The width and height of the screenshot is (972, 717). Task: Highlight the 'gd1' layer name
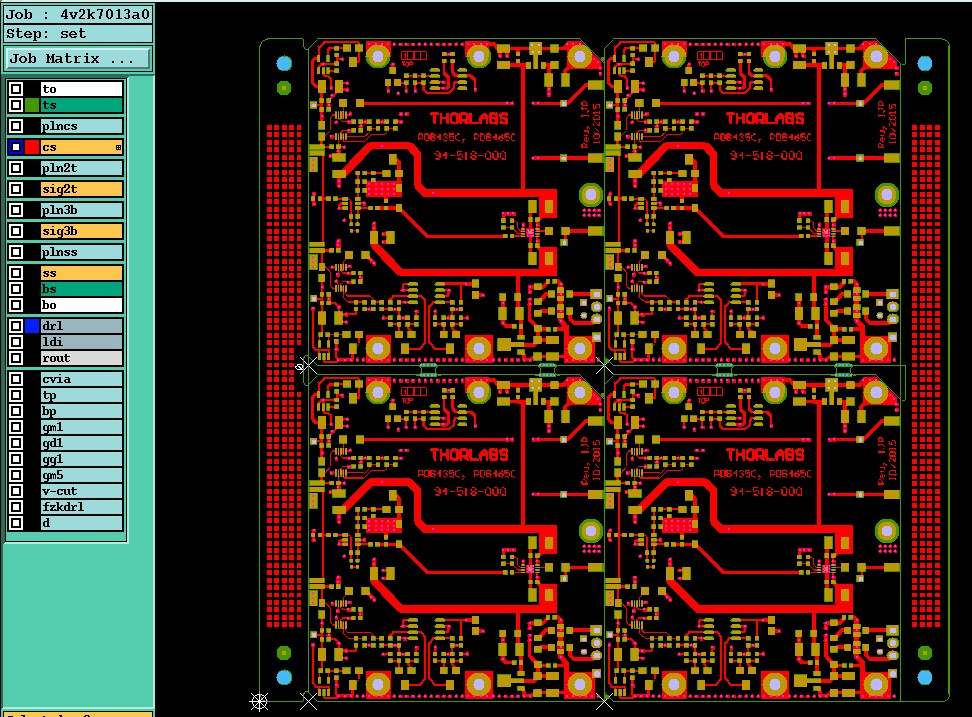[81, 443]
